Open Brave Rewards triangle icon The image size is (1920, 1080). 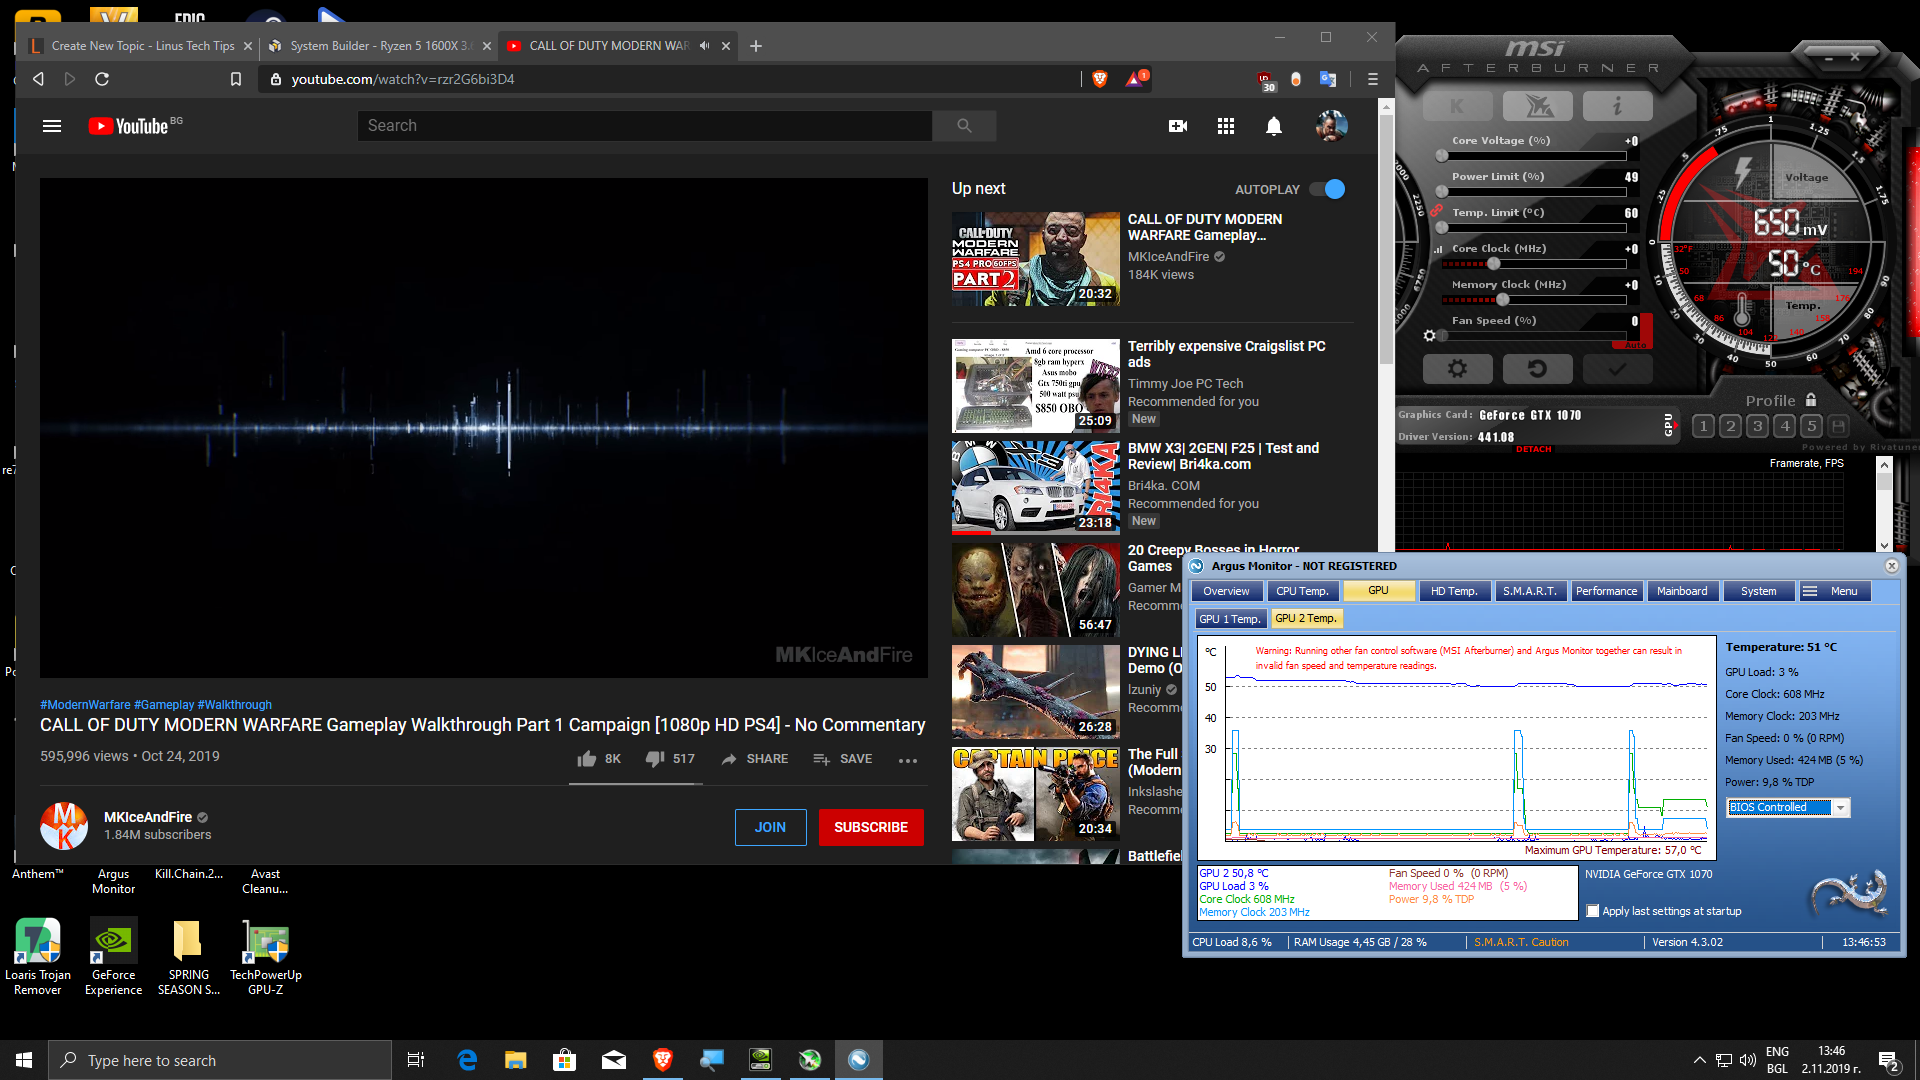(x=1135, y=79)
